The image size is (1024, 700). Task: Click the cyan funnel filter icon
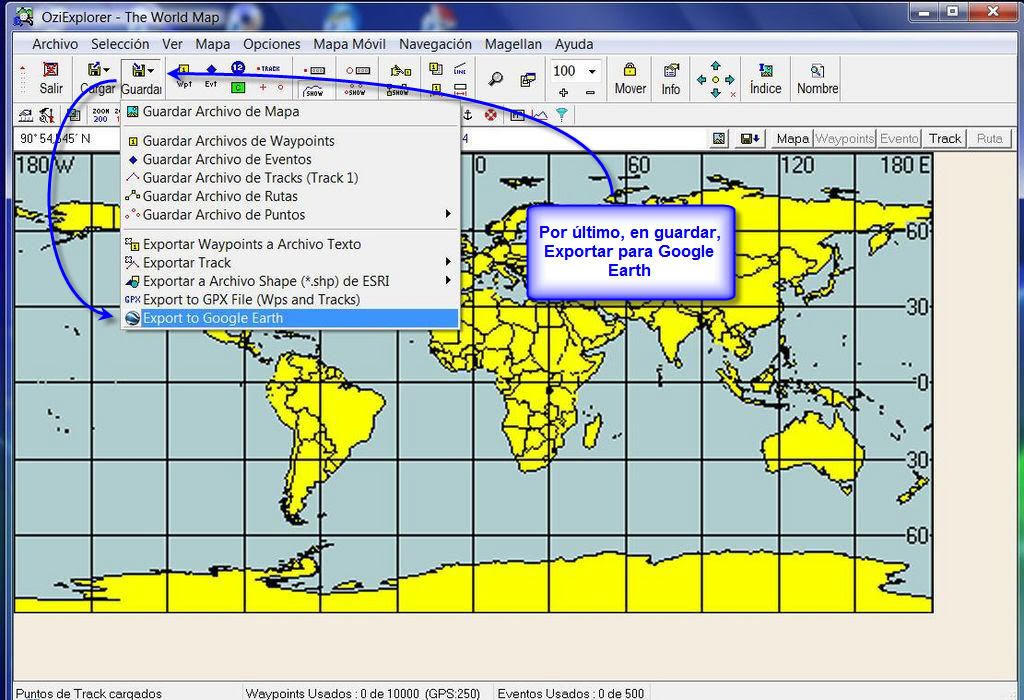[x=562, y=116]
